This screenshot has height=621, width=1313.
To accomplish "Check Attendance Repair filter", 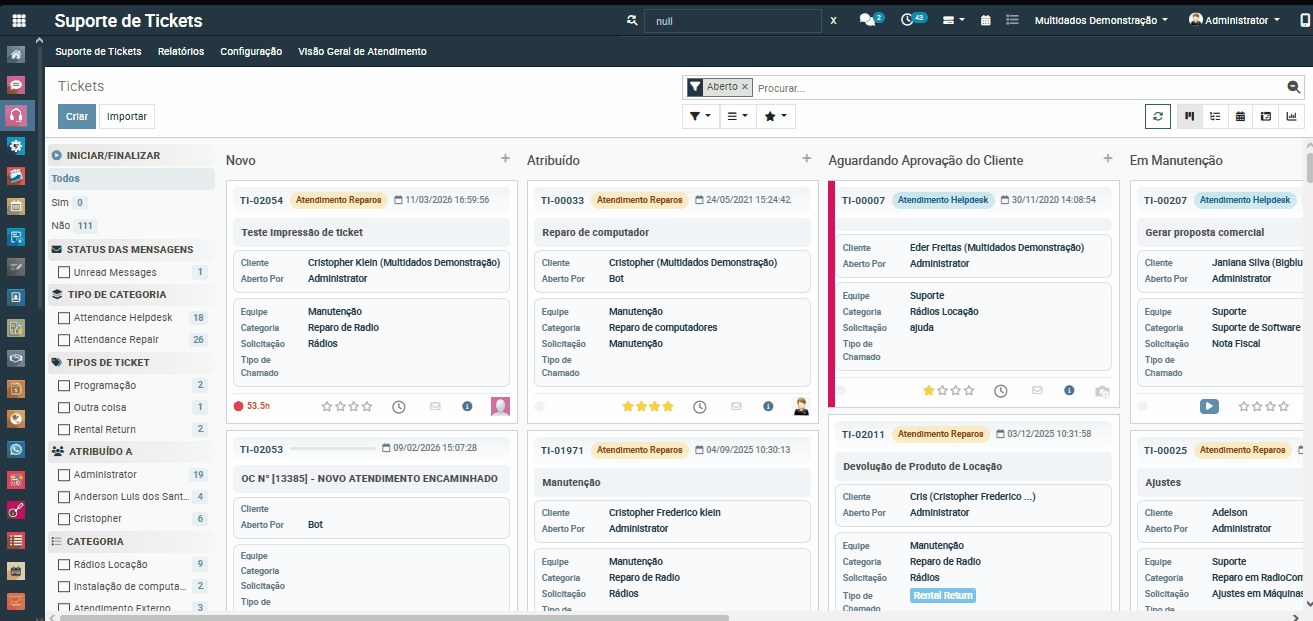I will point(64,340).
